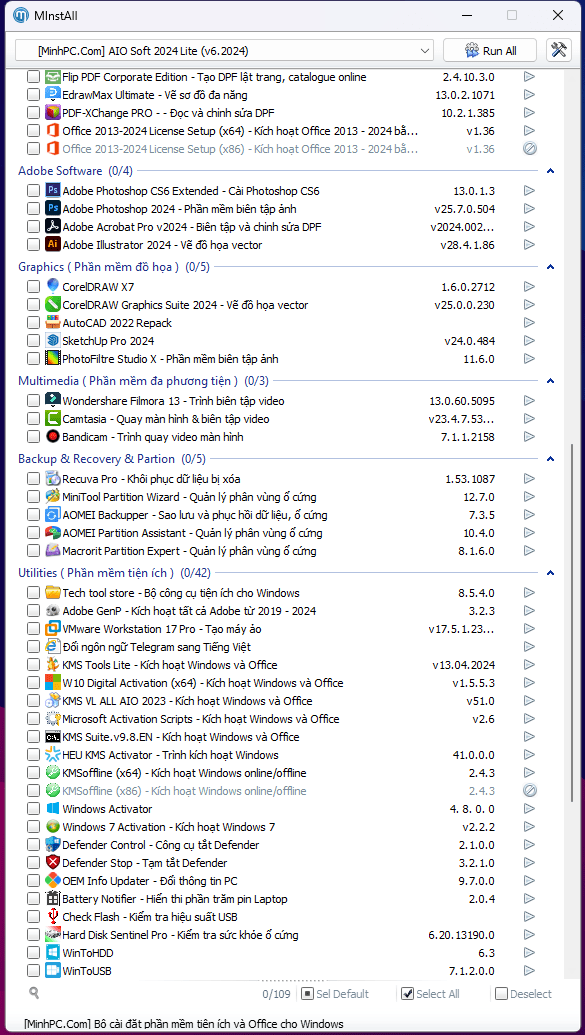Click the Check Flash USB icon
The image size is (585, 1035).
click(x=53, y=916)
